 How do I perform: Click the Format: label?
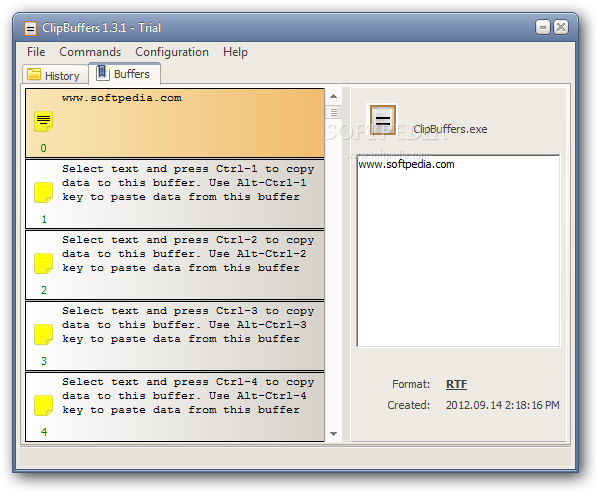411,384
